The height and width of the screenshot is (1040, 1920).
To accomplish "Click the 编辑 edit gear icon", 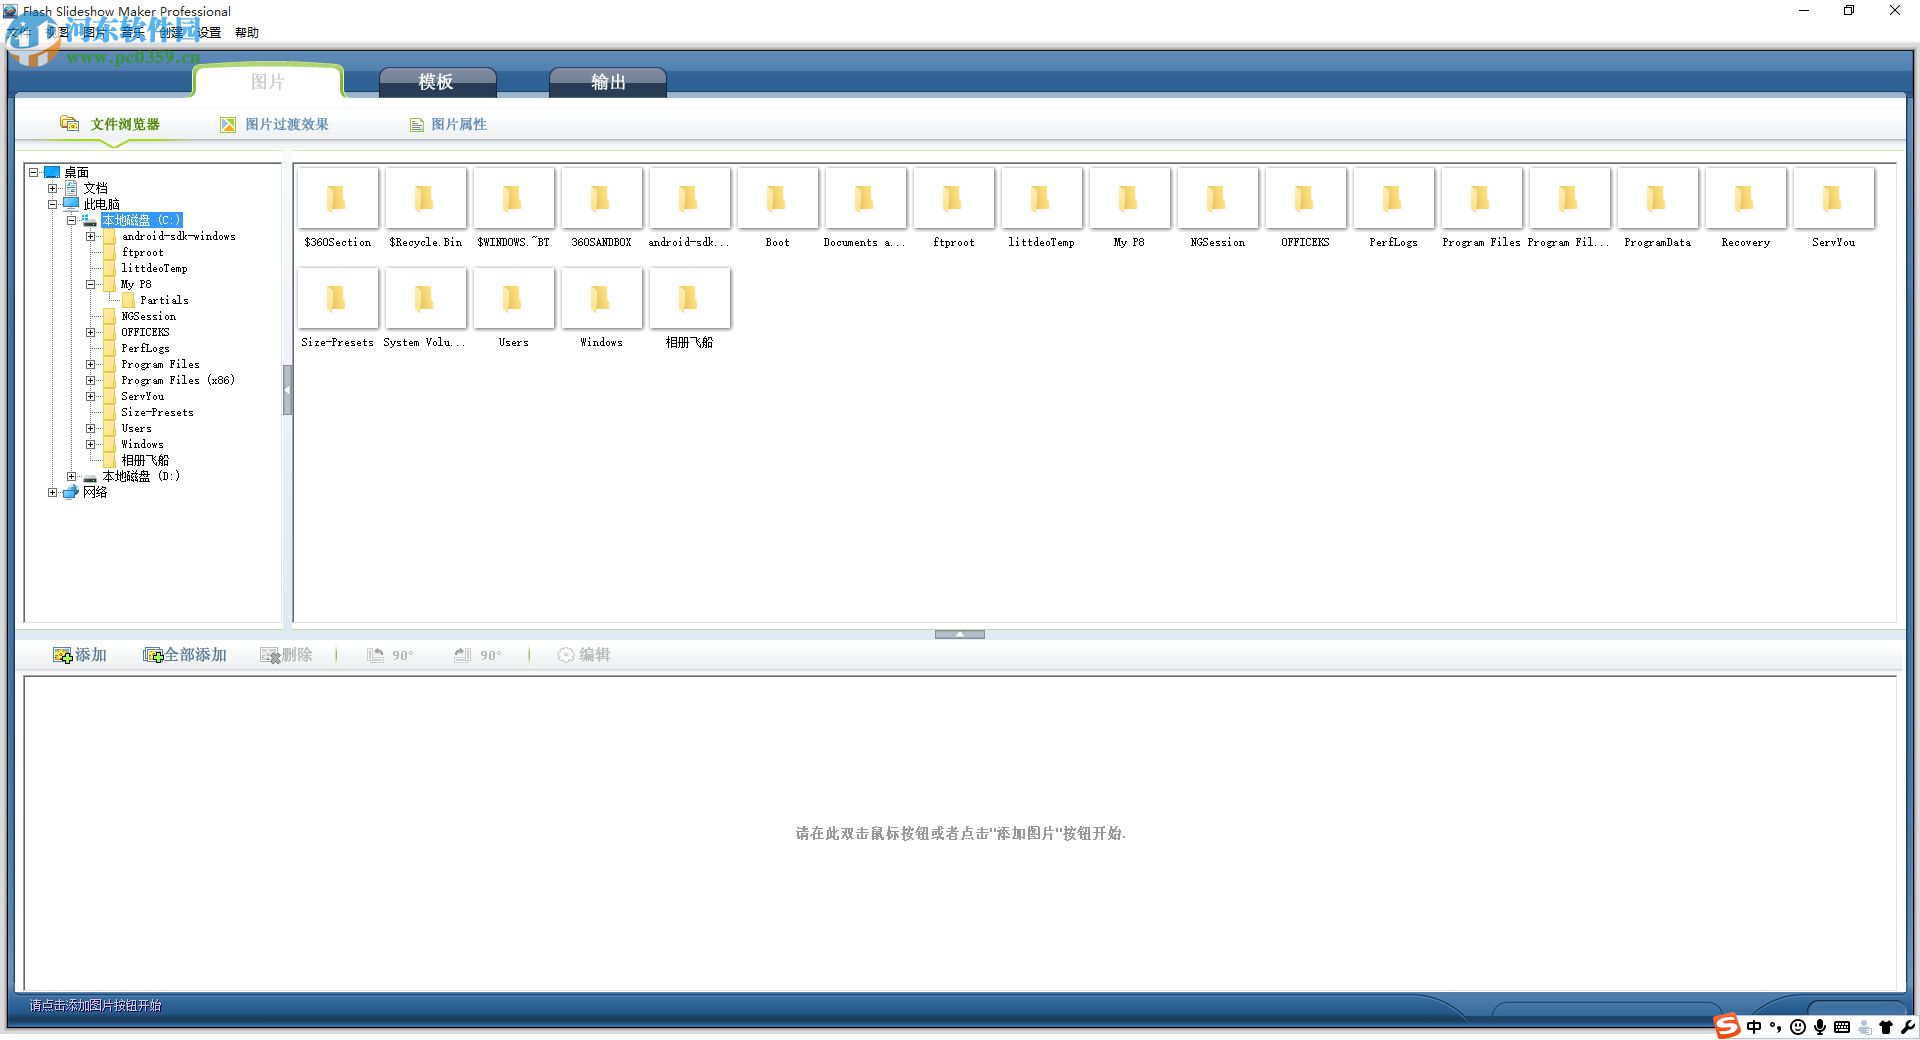I will [x=566, y=655].
